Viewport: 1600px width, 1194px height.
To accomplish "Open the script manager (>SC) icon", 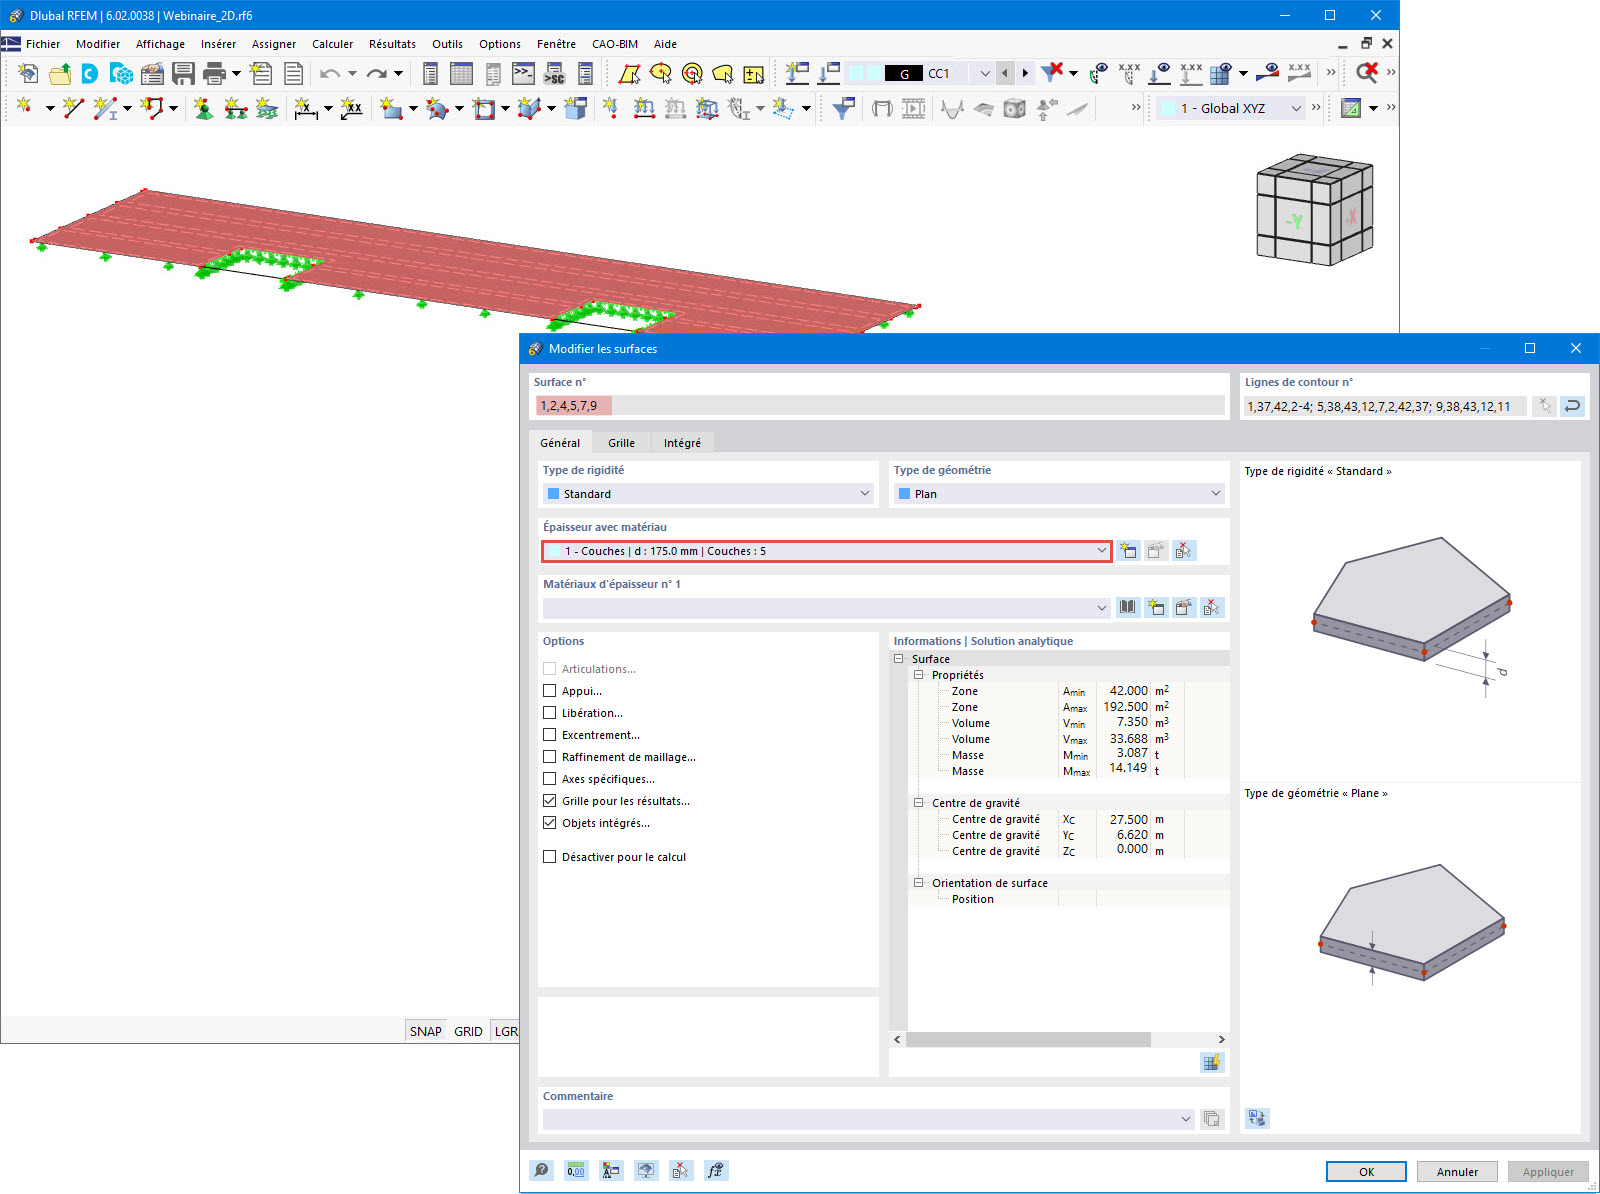I will pos(554,73).
